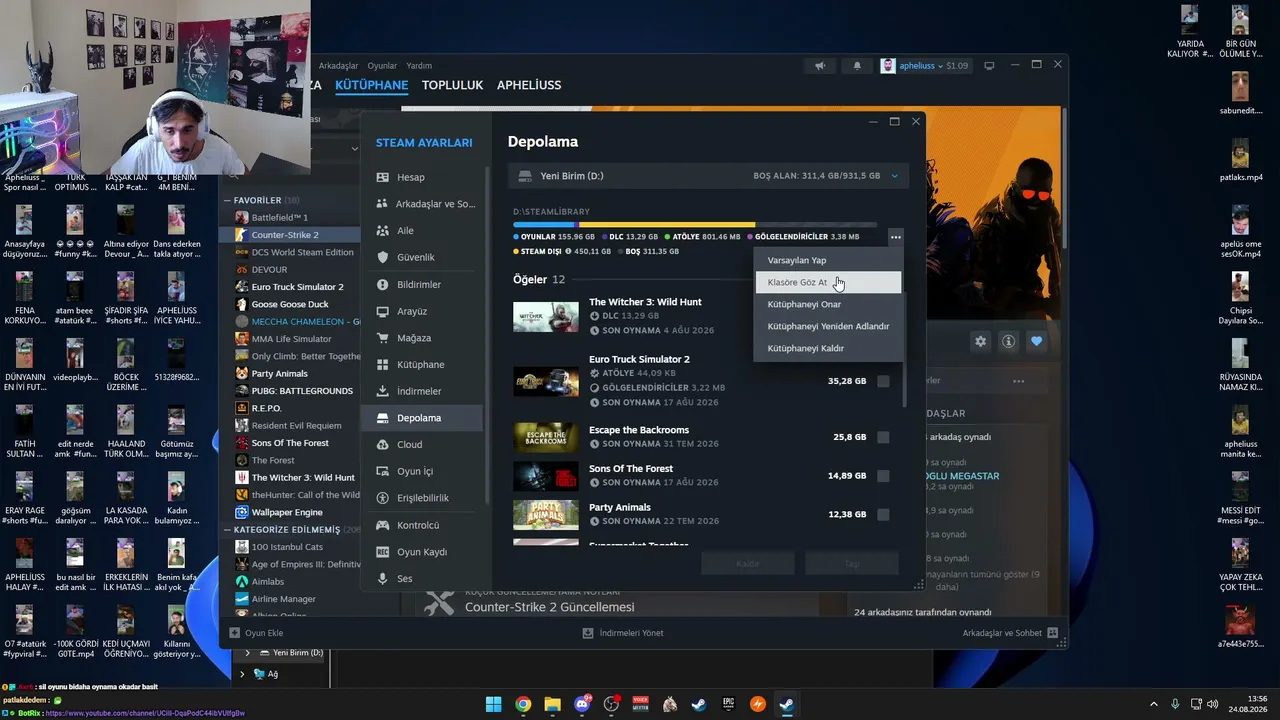Open the Güvenlik shield icon
This screenshot has width=1280, height=720.
click(x=382, y=257)
